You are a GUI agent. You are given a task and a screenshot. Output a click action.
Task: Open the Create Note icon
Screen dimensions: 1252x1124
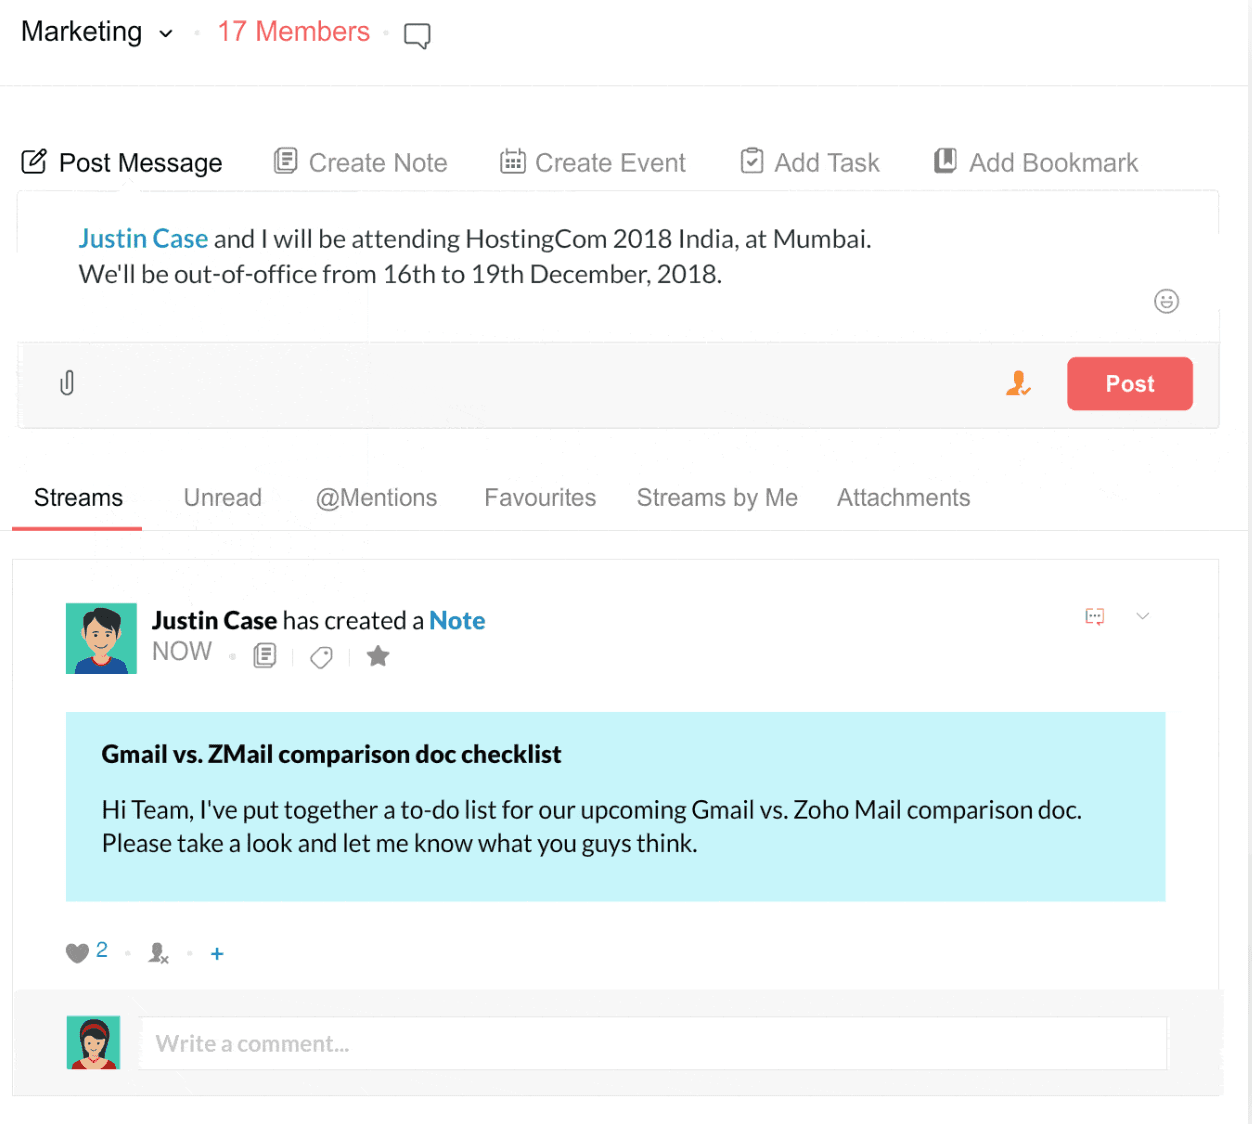[286, 160]
